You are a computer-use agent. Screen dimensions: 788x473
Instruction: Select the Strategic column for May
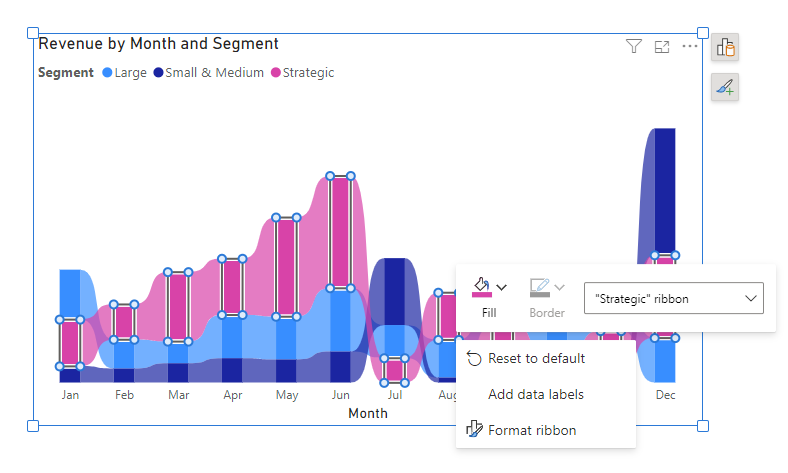286,267
